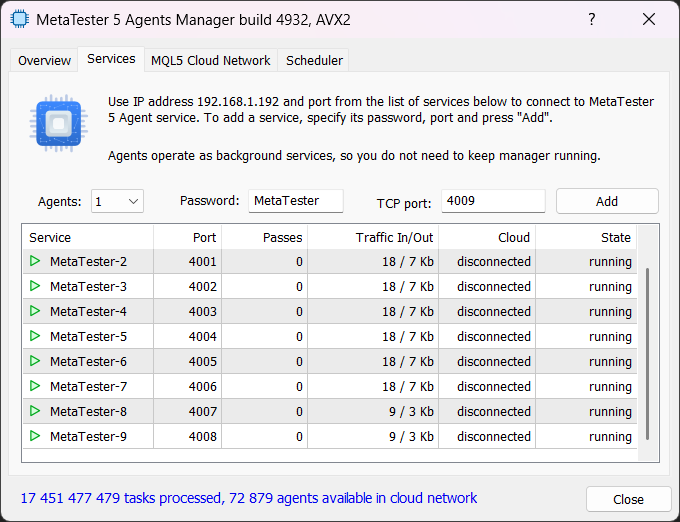
Task: Click the Cloud column header
Action: point(487,237)
